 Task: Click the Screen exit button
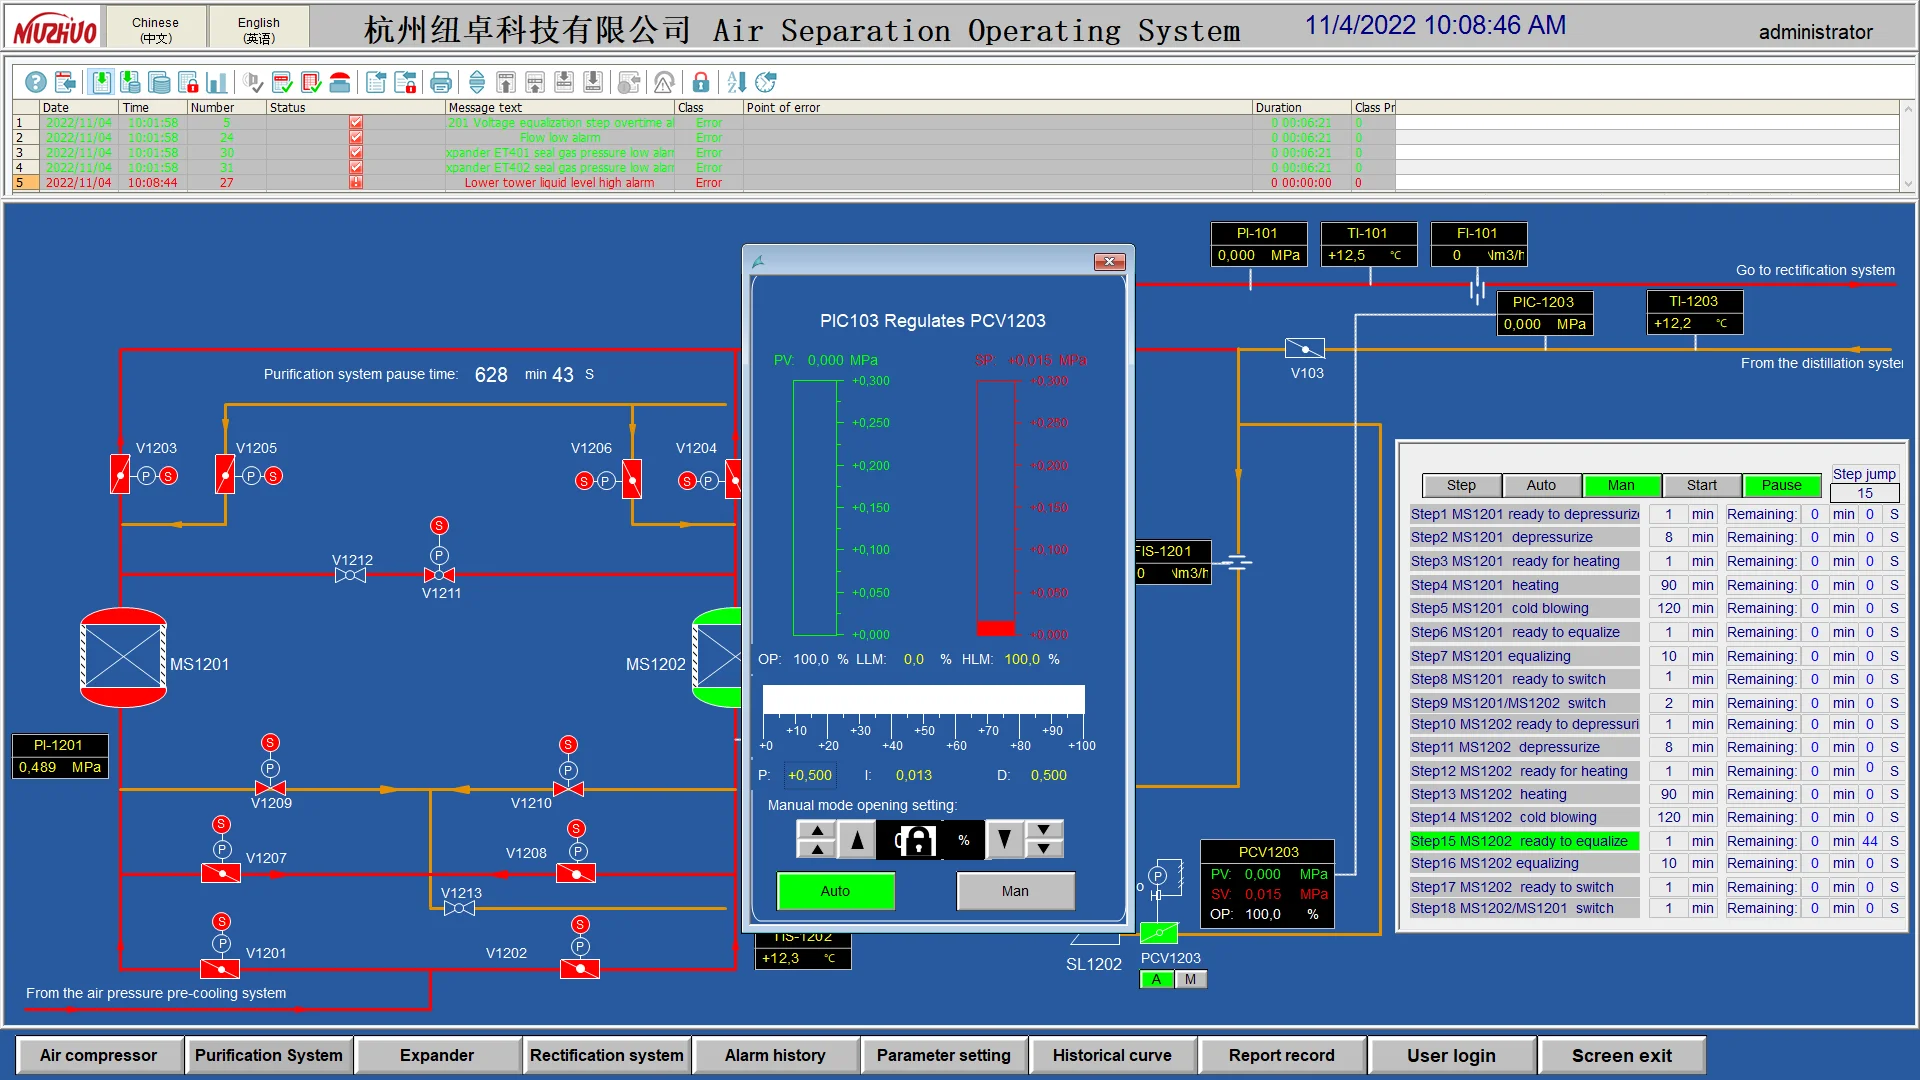point(1622,1055)
